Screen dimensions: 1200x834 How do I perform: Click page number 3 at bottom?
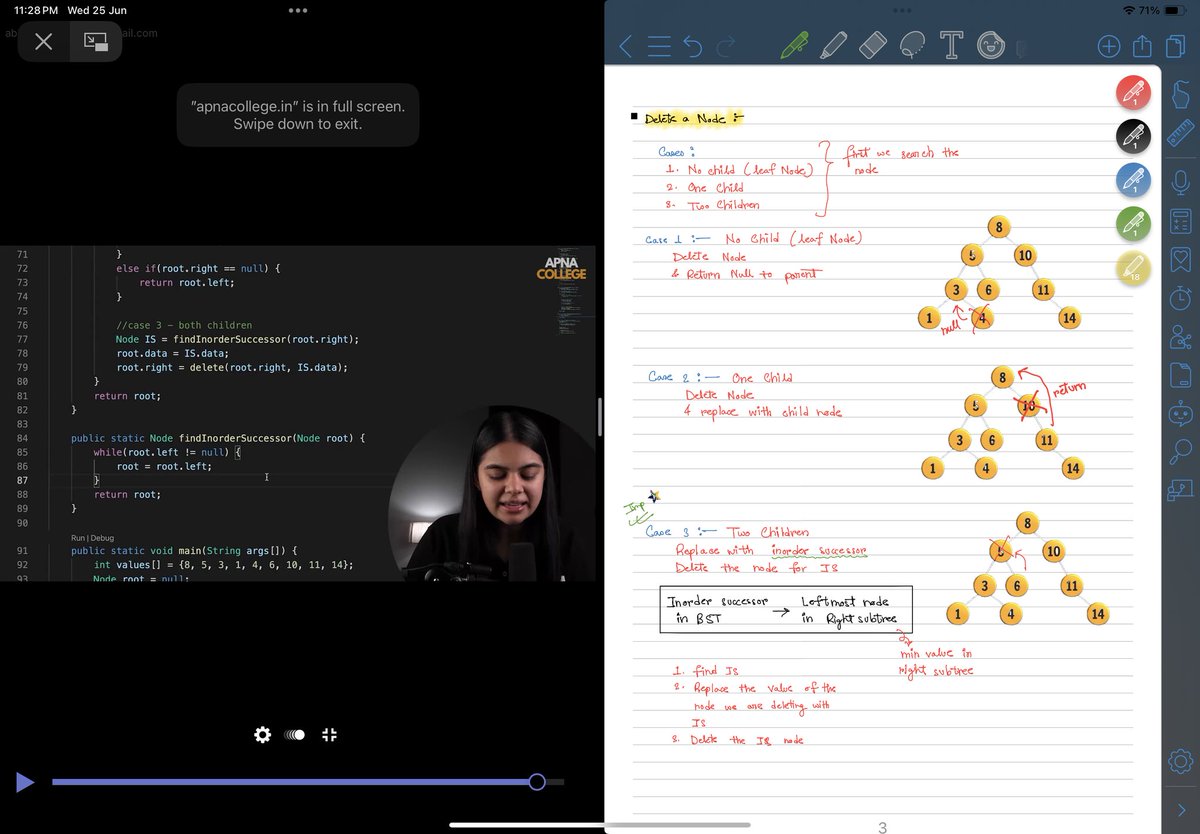(x=882, y=827)
